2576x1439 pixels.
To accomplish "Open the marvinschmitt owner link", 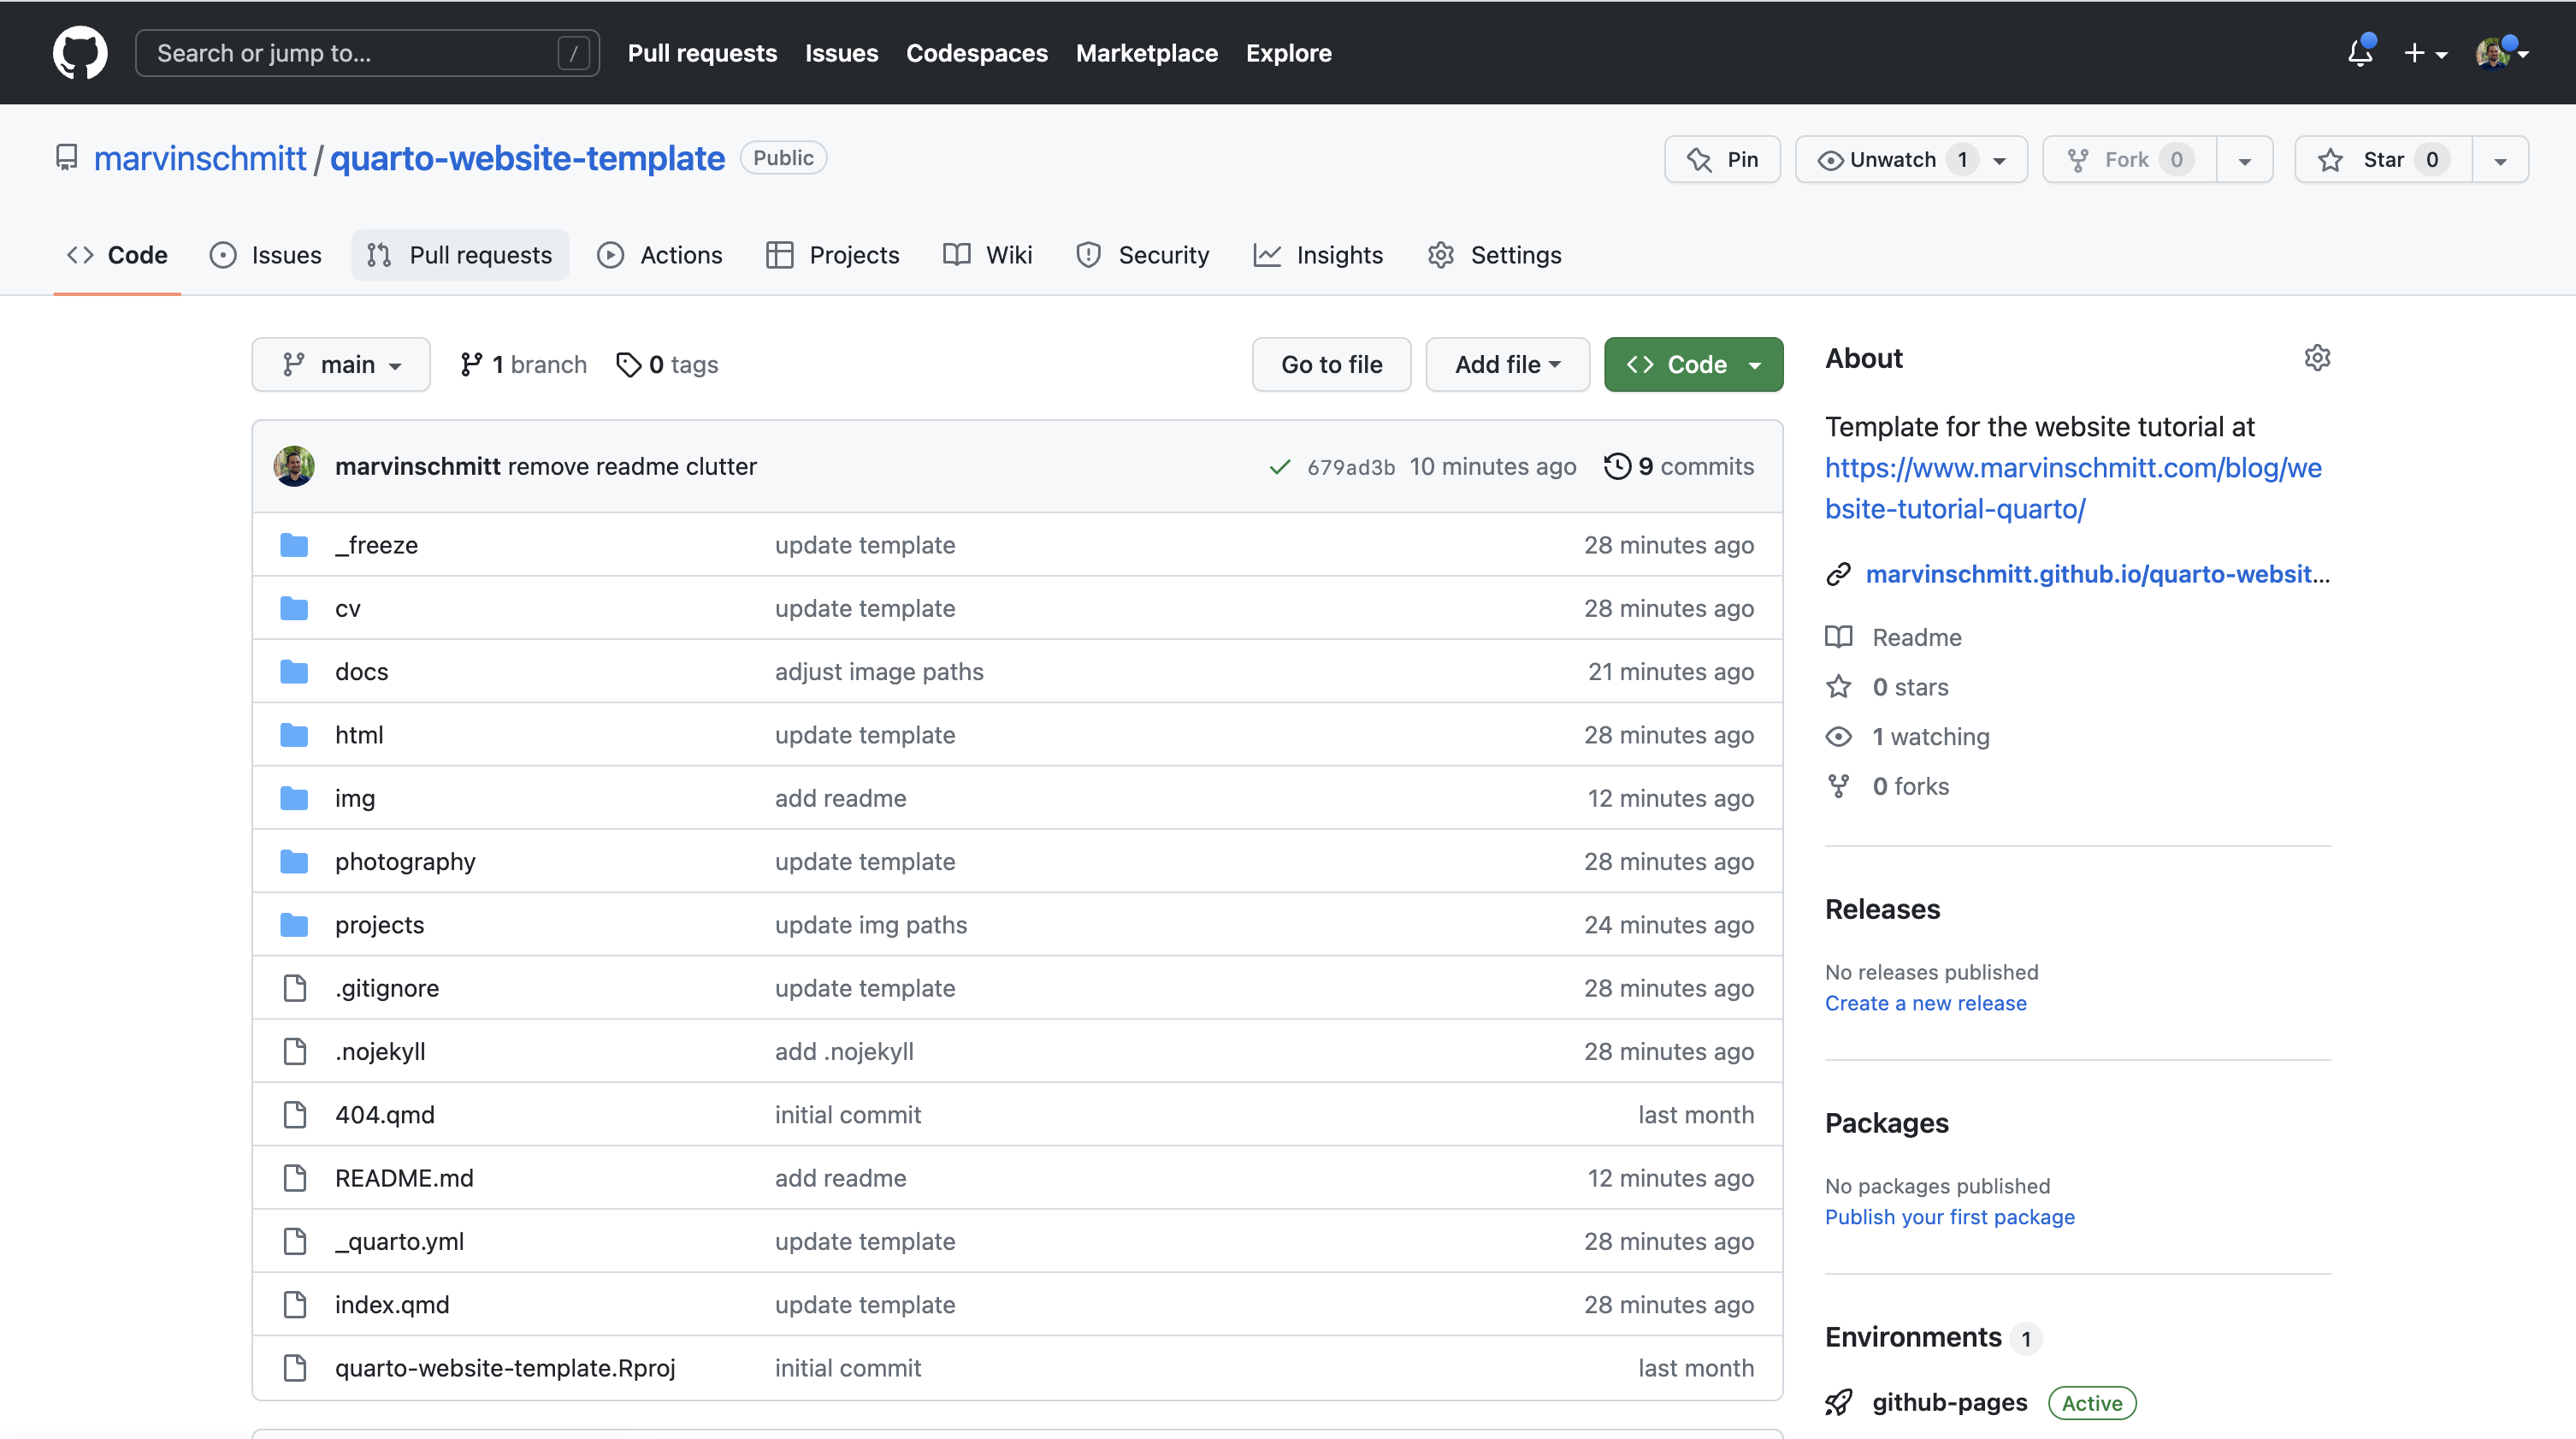I will 199,158.
